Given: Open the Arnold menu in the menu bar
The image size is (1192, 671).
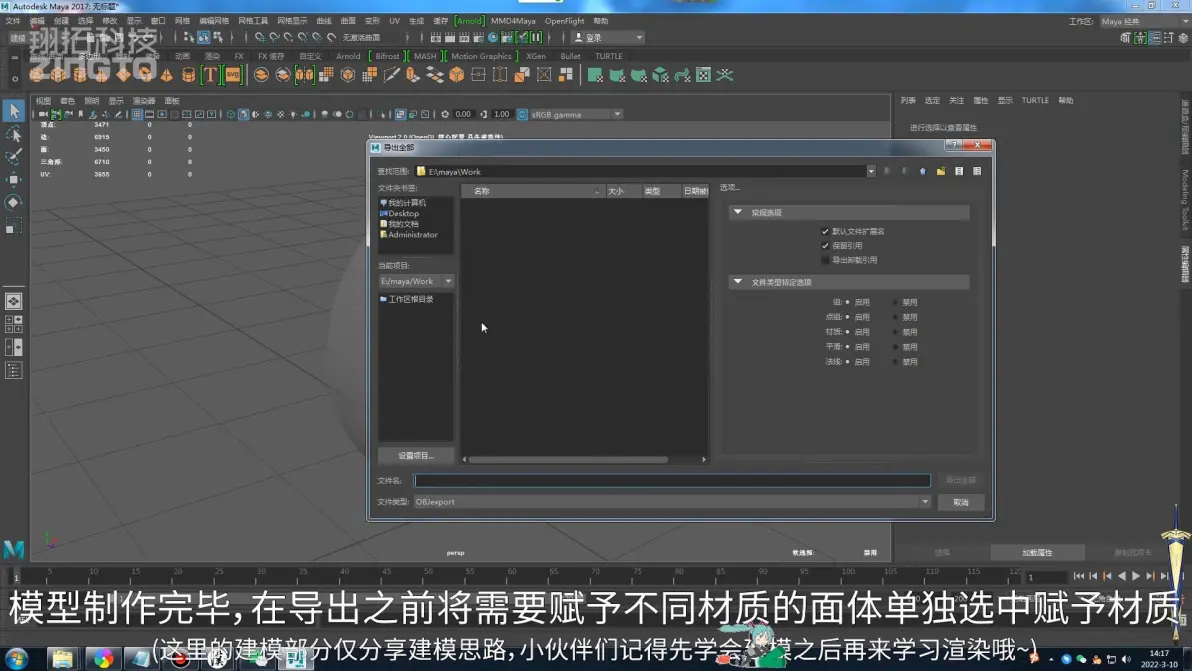Looking at the screenshot, I should pos(469,21).
